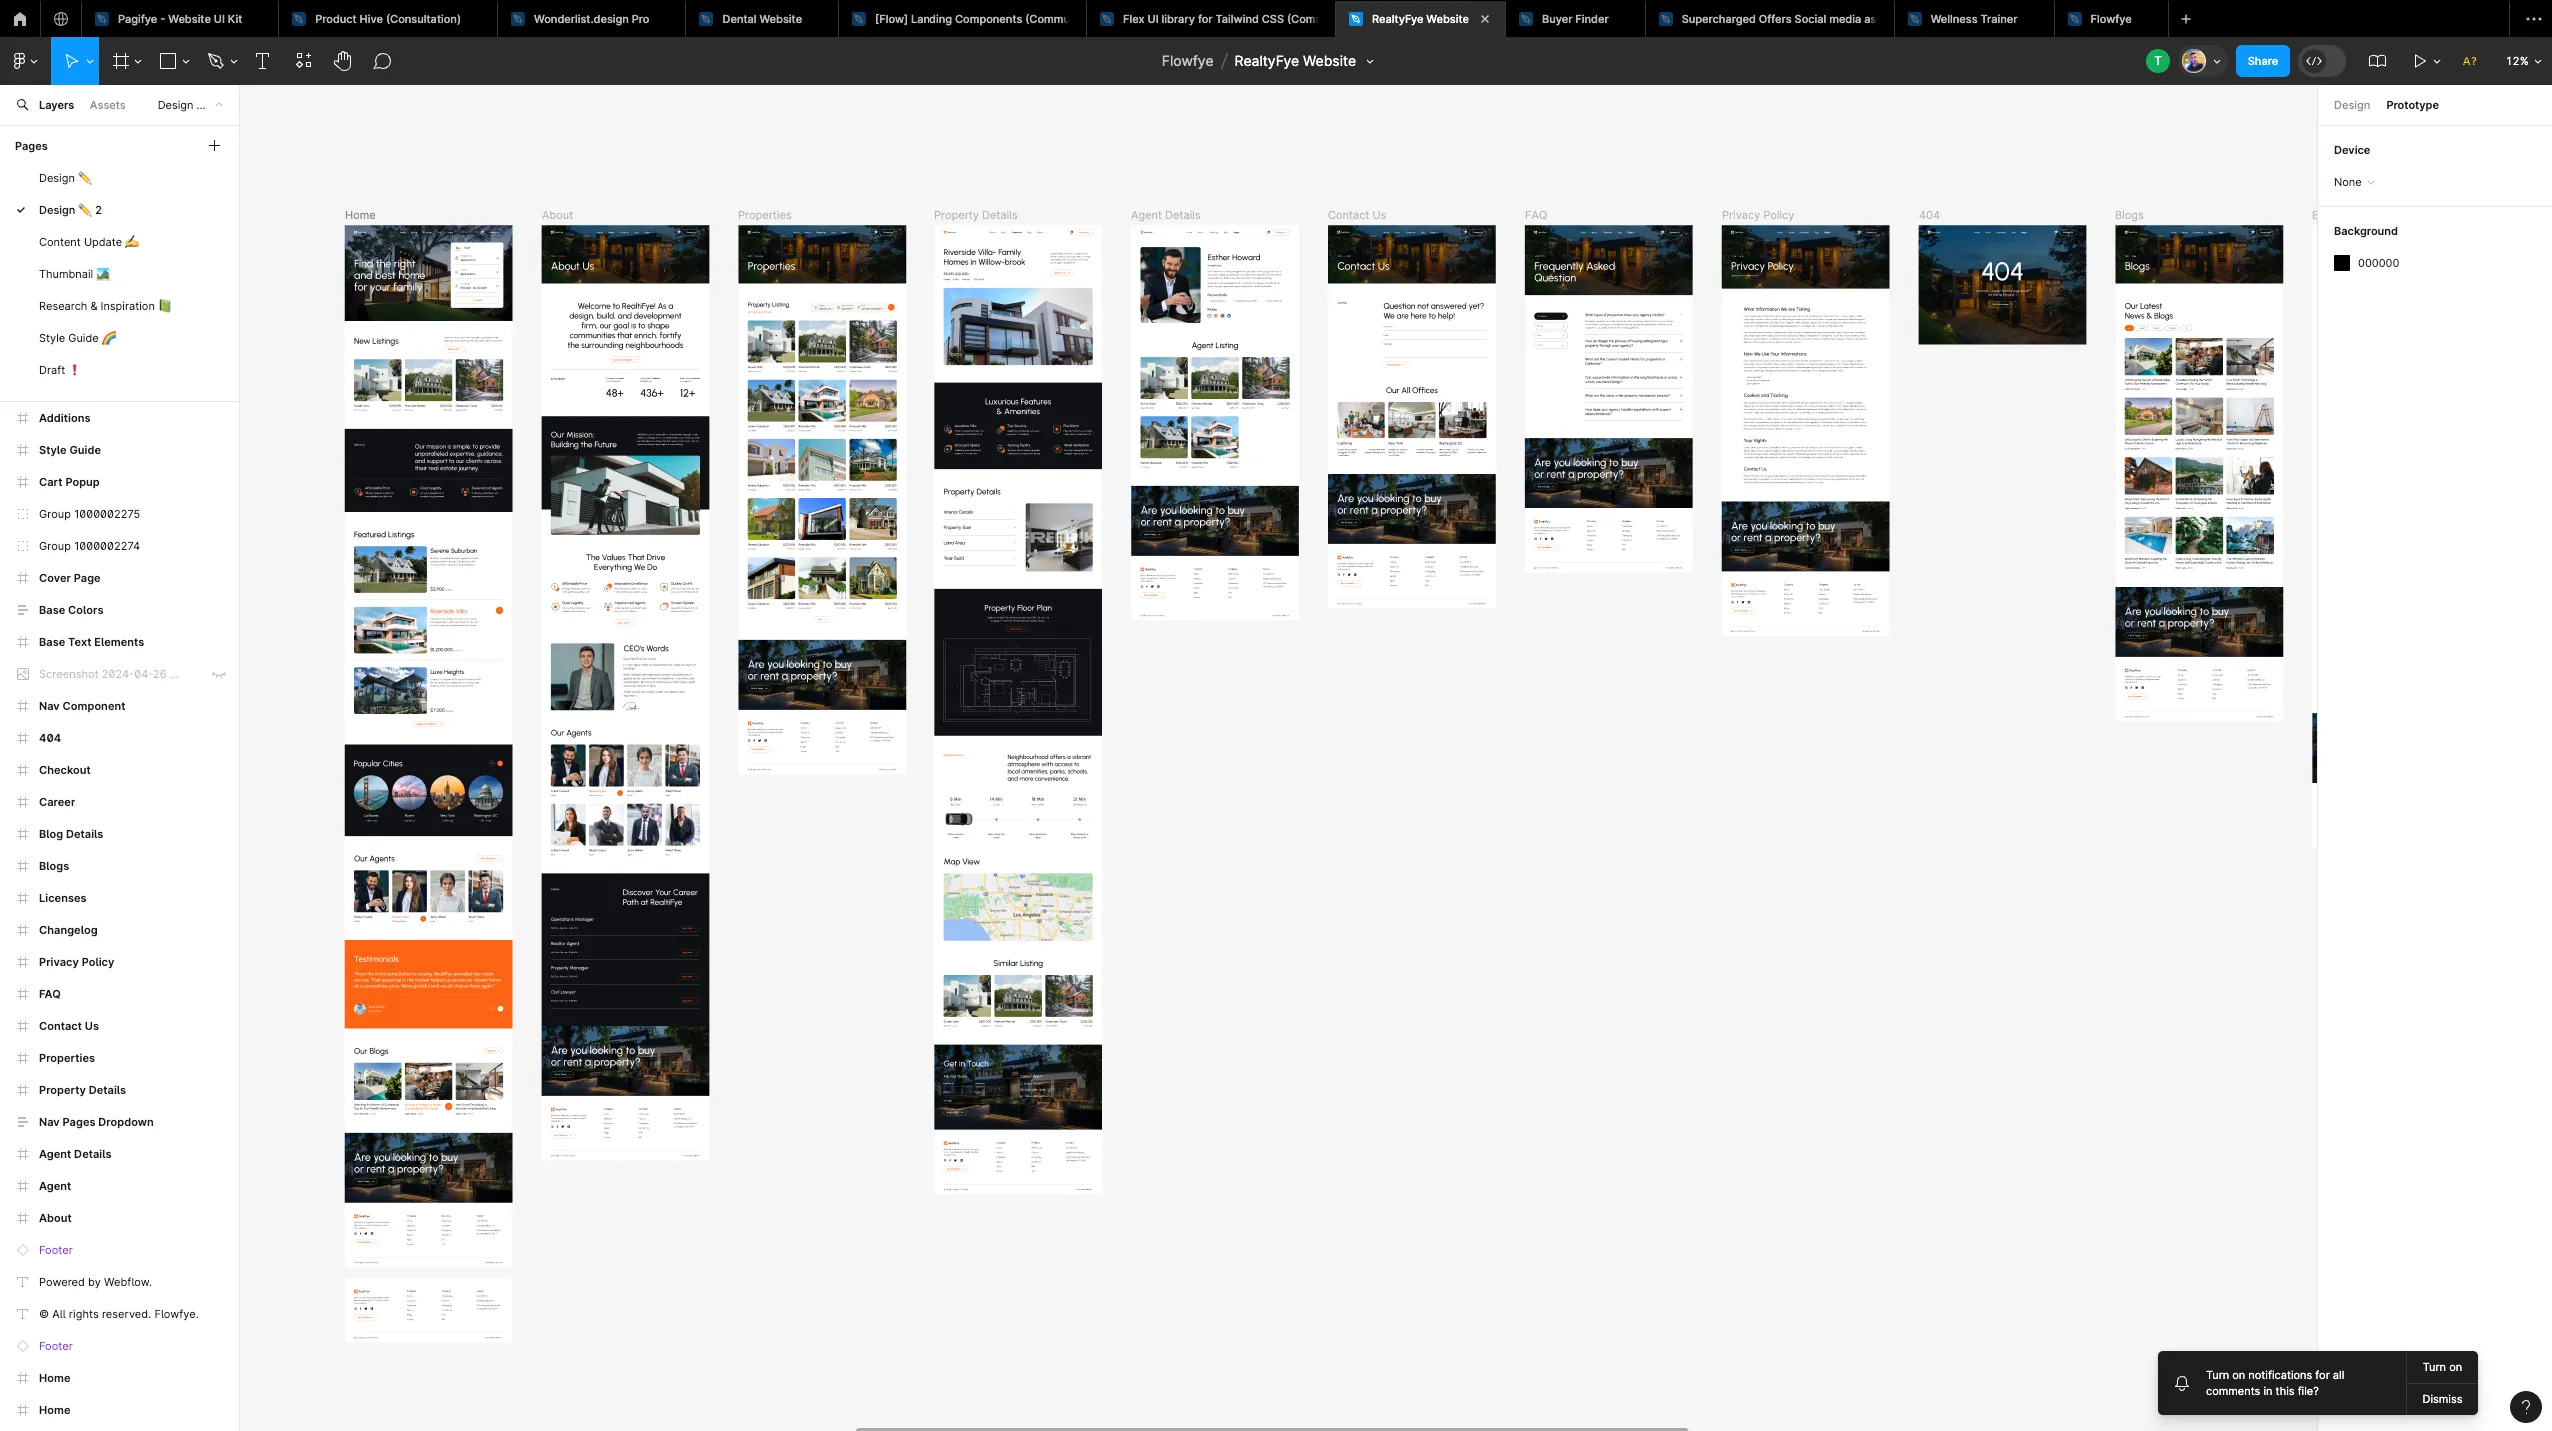Select the Style Guide page
Viewport: 2552px width, 1431px height.
tap(68, 338)
